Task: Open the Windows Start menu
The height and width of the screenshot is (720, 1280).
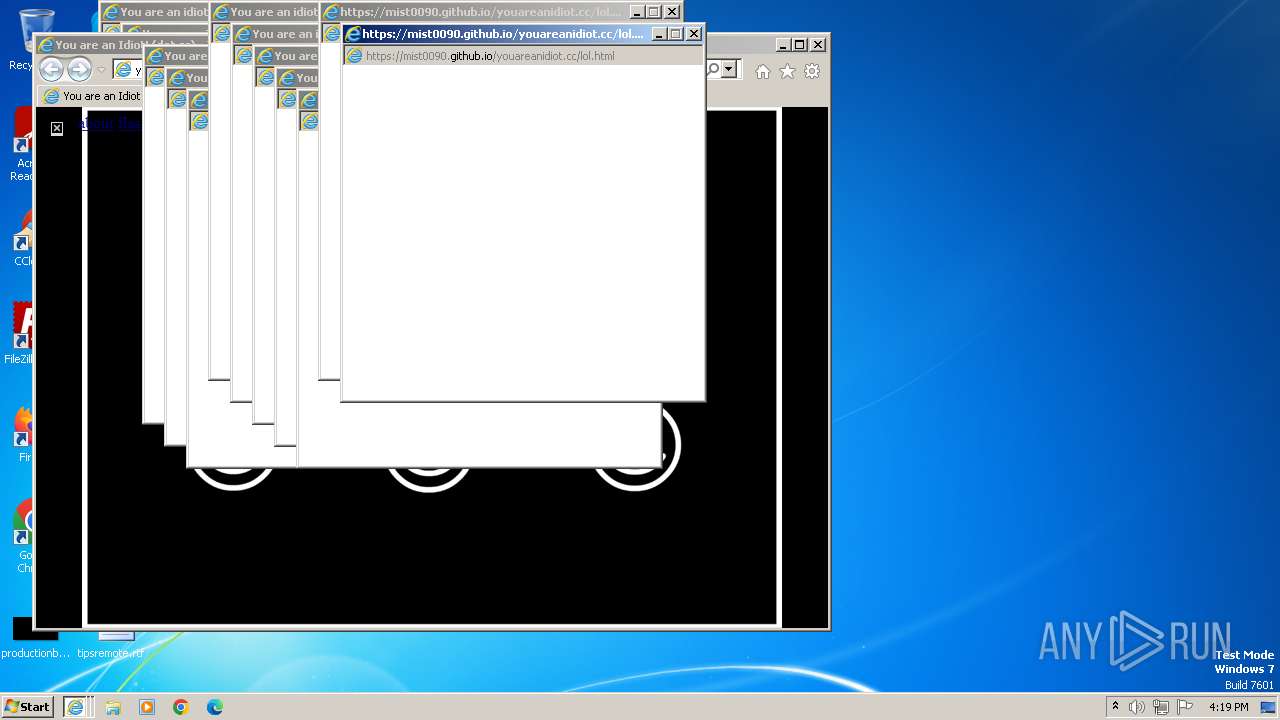Action: coord(28,707)
